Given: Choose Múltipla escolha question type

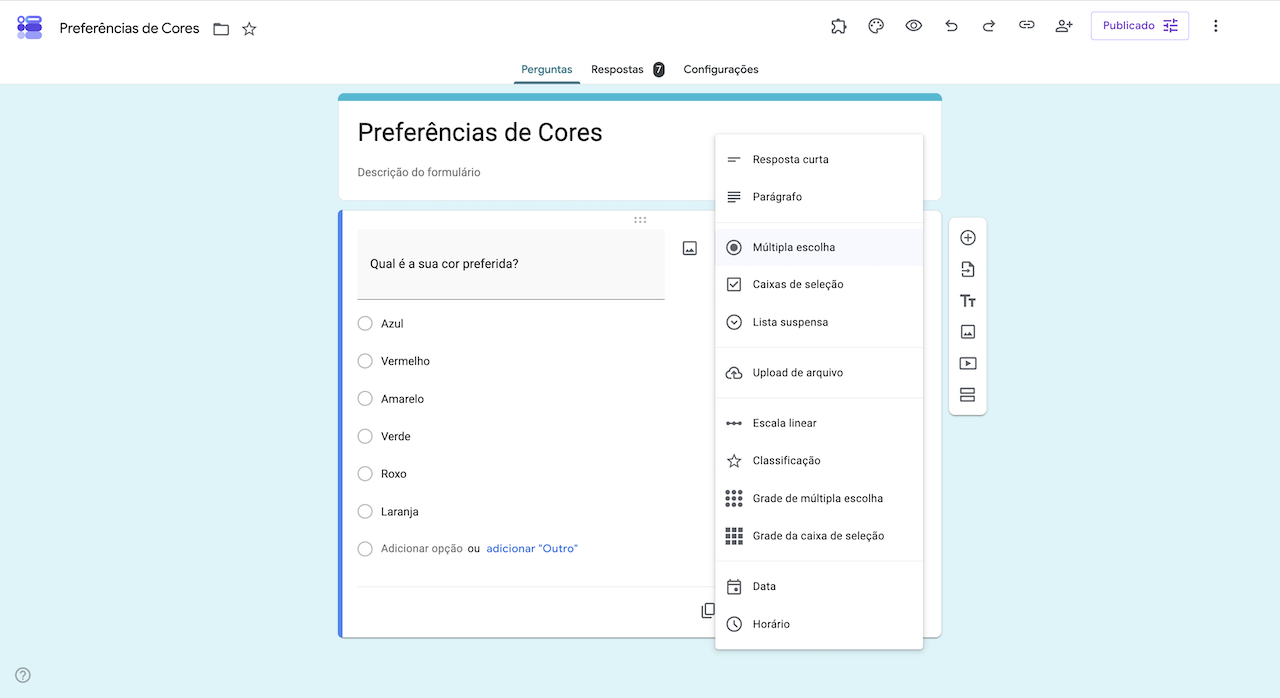Looking at the screenshot, I should click(x=819, y=247).
